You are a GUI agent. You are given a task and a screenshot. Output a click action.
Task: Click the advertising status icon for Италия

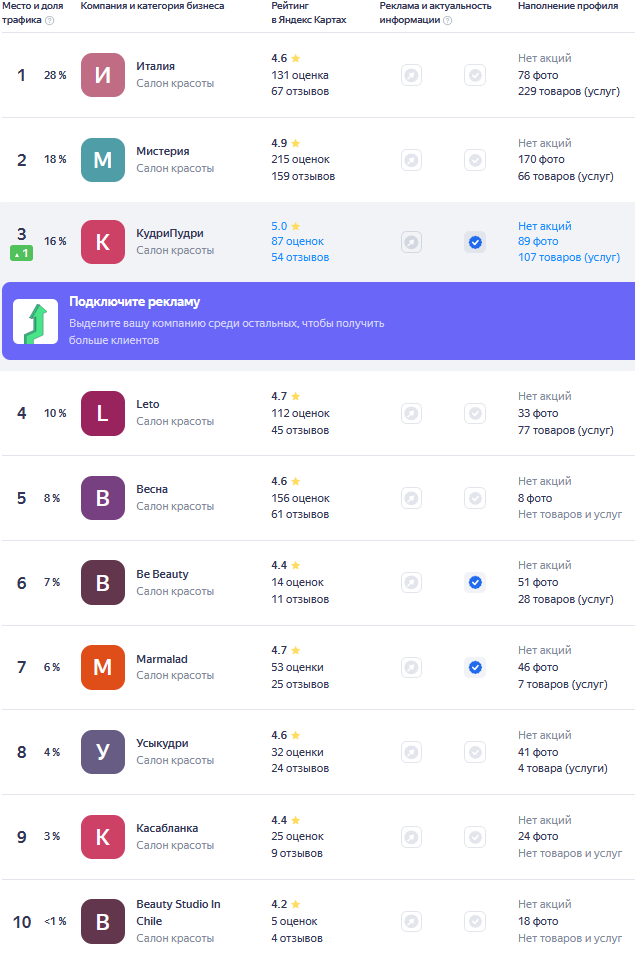(x=411, y=75)
